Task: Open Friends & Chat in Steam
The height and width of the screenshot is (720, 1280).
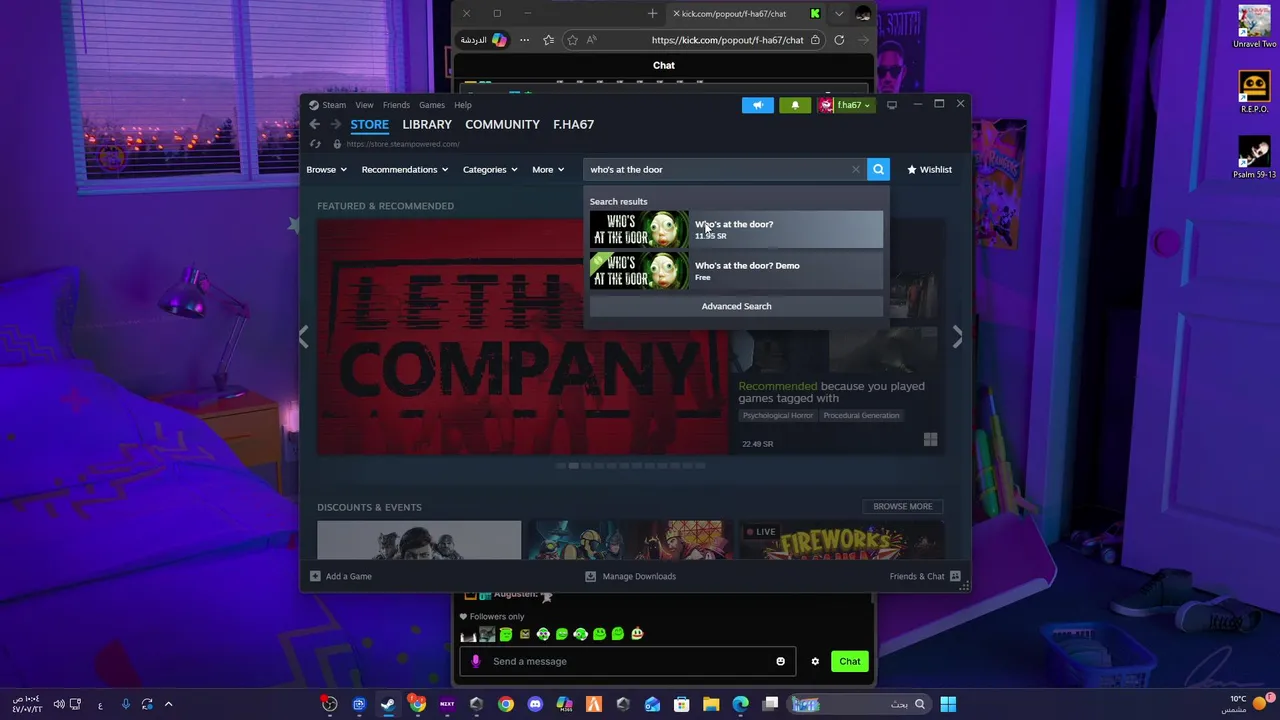Action: coord(925,576)
